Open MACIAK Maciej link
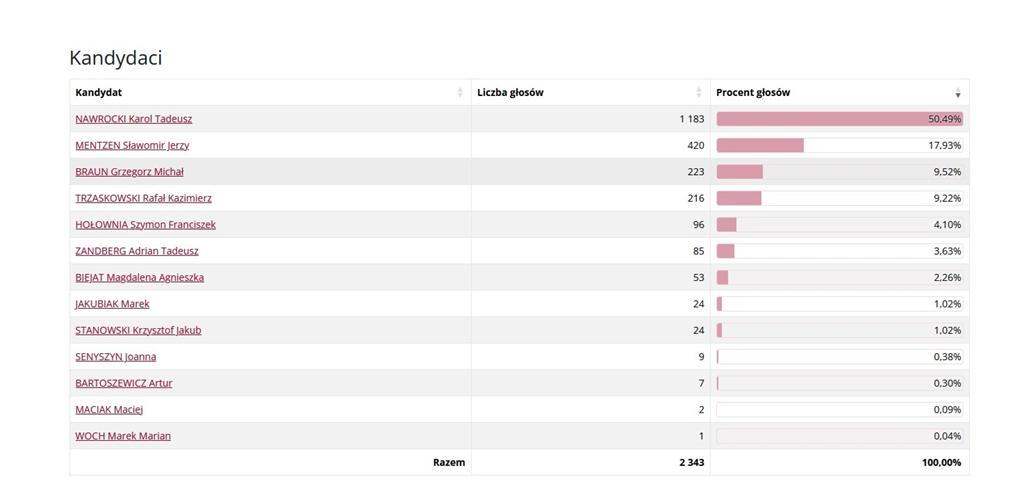The width and height of the screenshot is (1024, 493). (109, 409)
